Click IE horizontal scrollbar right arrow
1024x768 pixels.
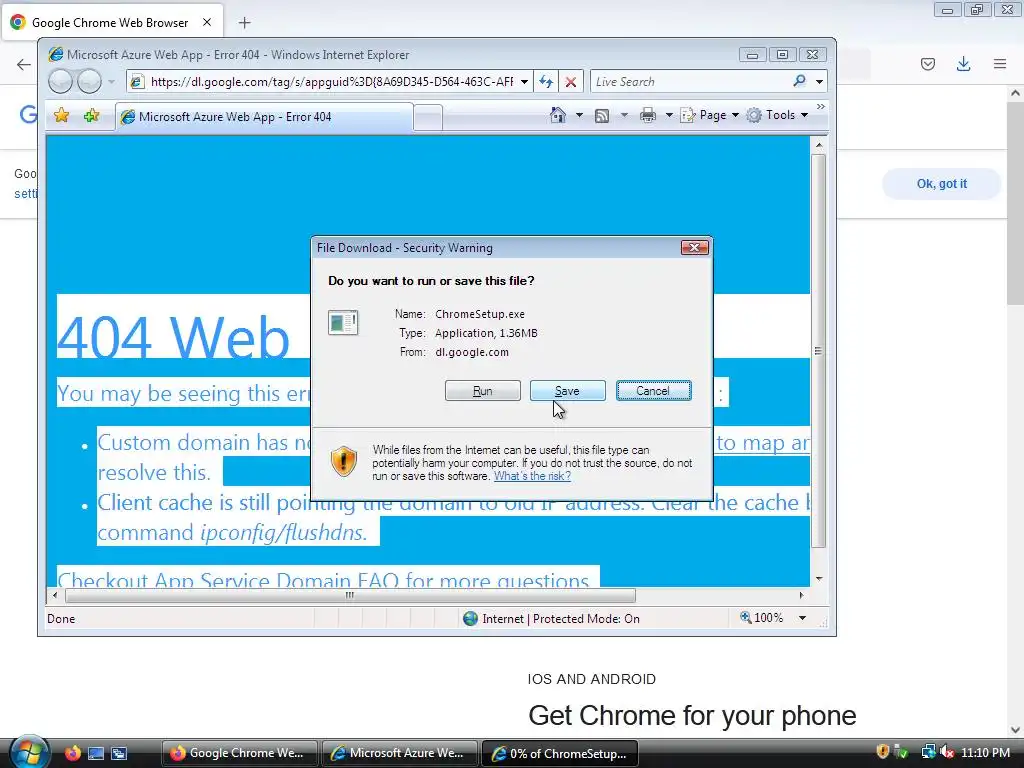(802, 595)
